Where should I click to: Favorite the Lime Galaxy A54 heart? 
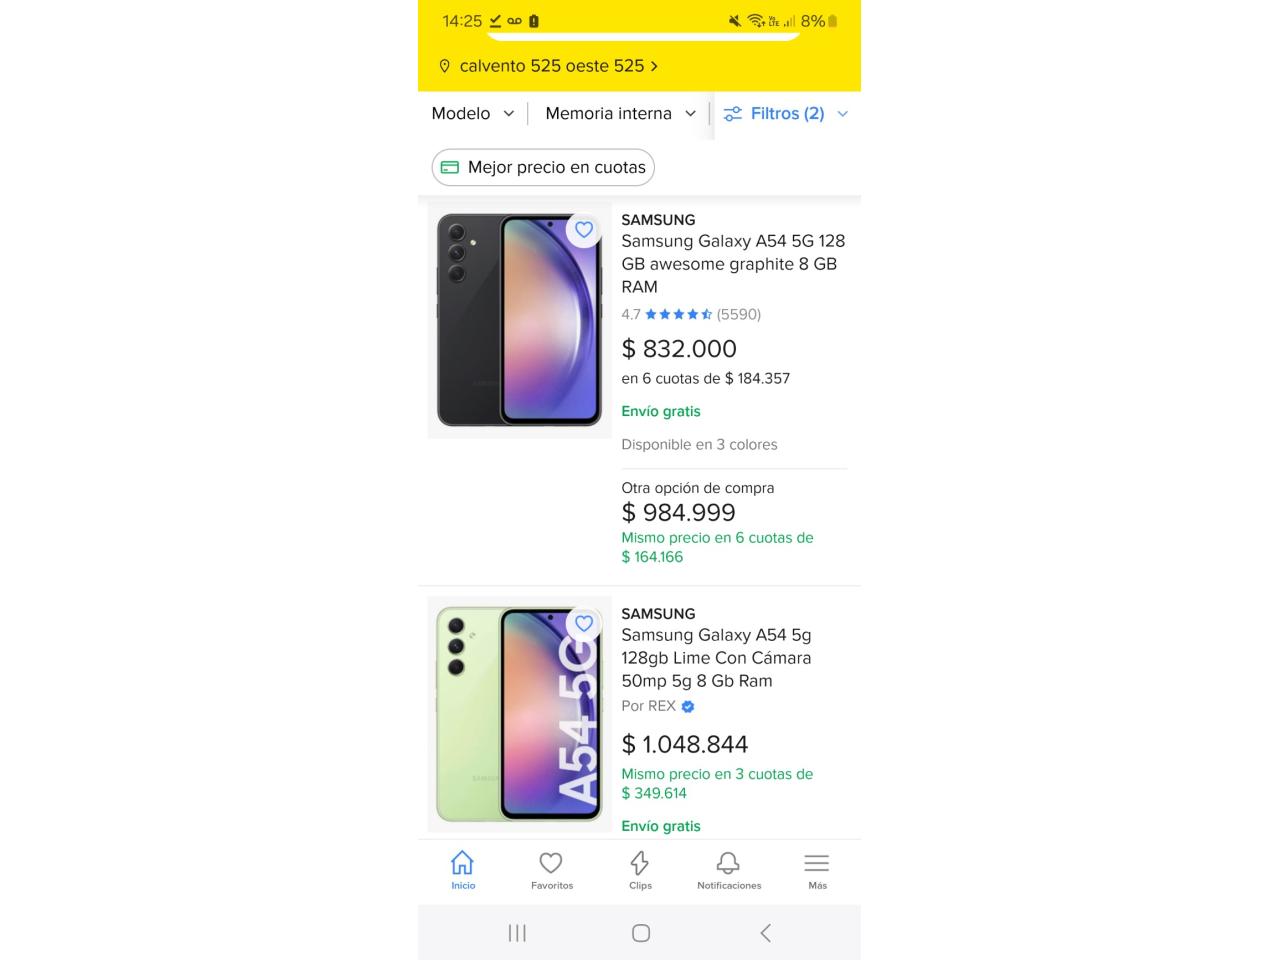coord(584,624)
